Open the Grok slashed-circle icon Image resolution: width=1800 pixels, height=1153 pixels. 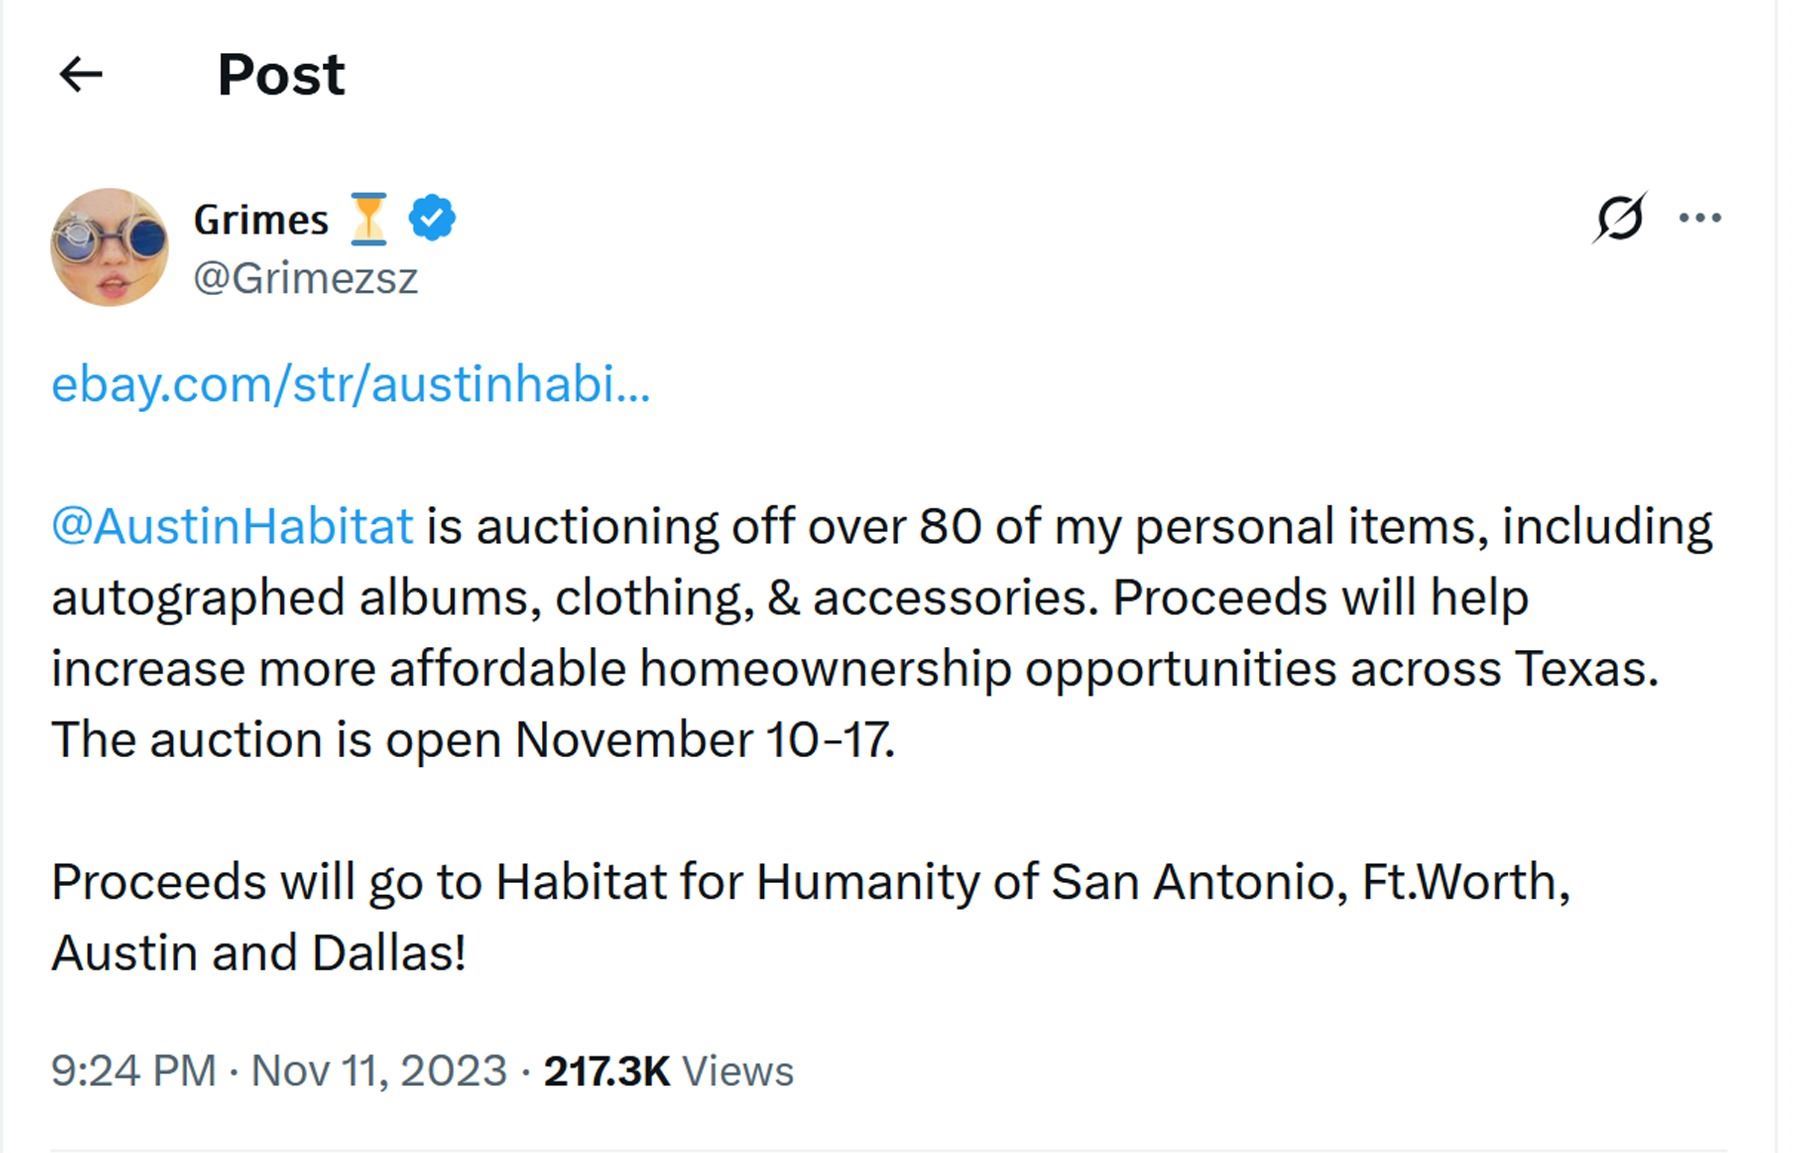(x=1619, y=217)
